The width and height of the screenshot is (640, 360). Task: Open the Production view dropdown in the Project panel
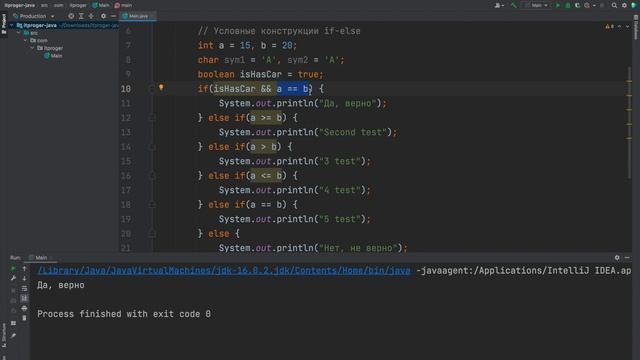tap(34, 16)
